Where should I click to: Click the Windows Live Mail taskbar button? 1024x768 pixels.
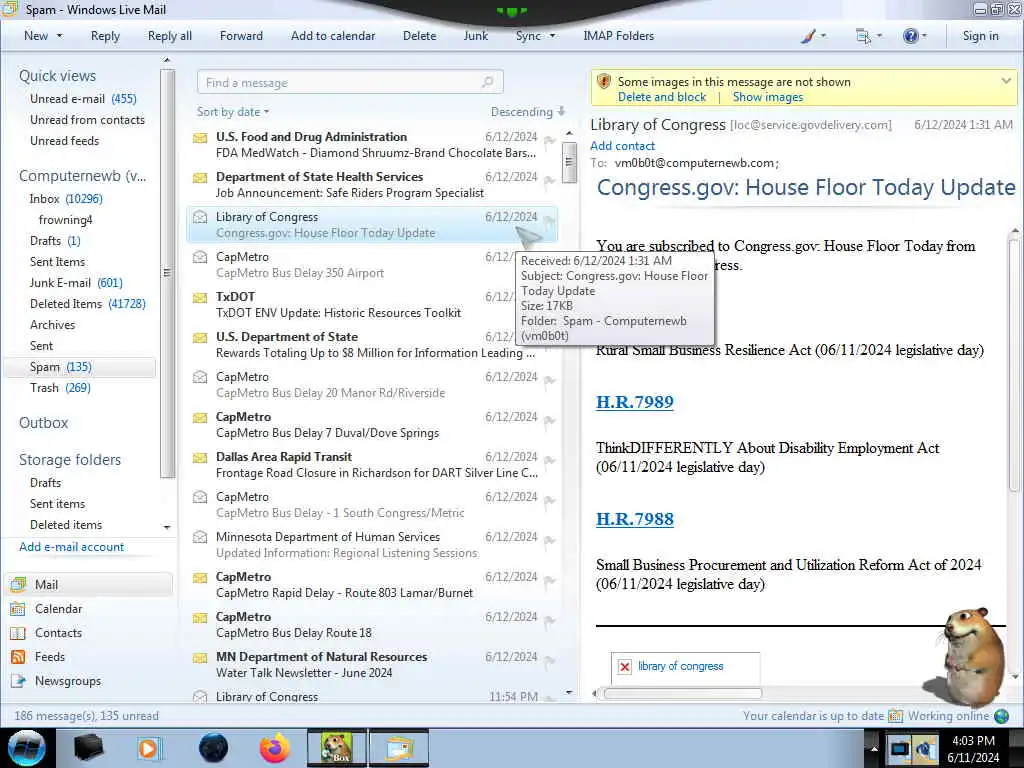pyautogui.click(x=399, y=748)
